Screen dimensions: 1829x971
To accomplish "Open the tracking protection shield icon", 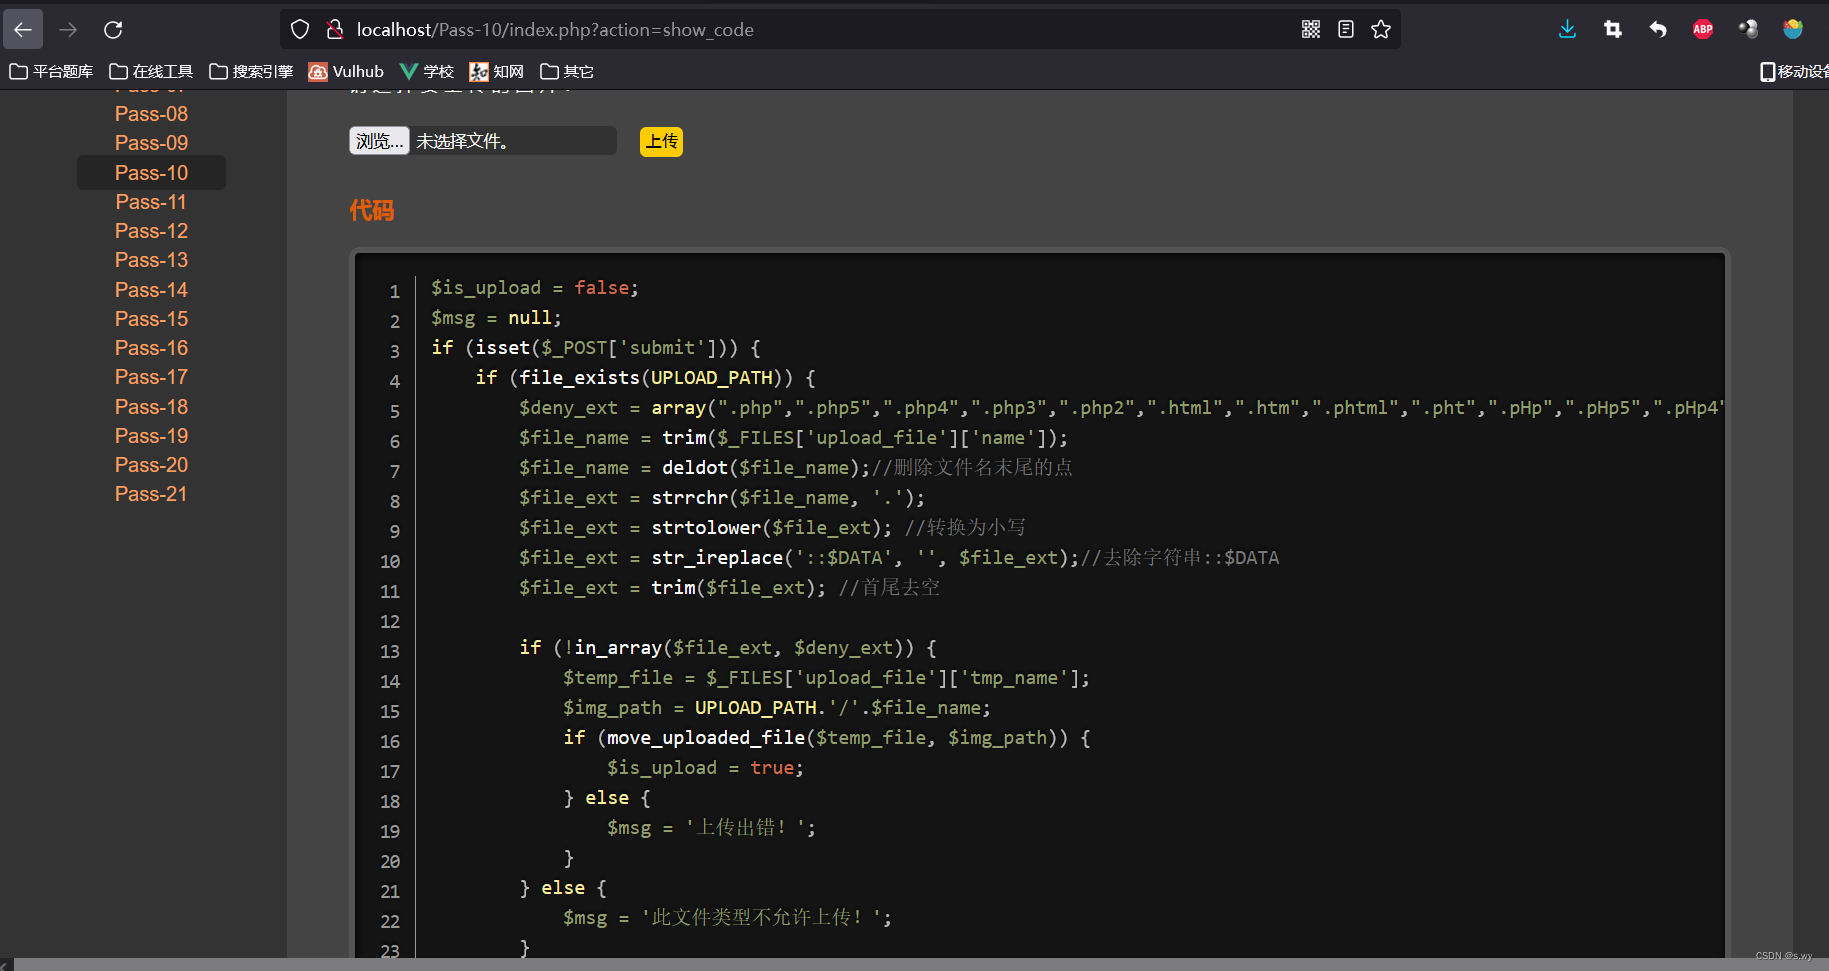I will click(299, 29).
